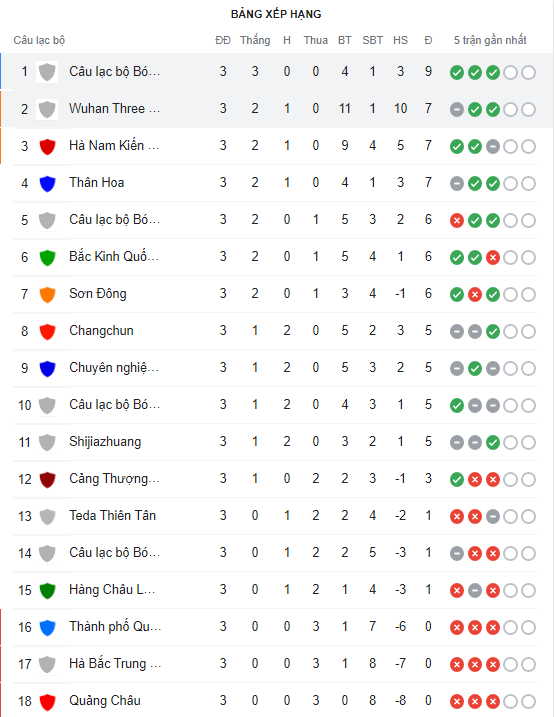Click the dark green shield for Hàng Châu
Viewport: 554px width, 717px height.
coord(48,590)
